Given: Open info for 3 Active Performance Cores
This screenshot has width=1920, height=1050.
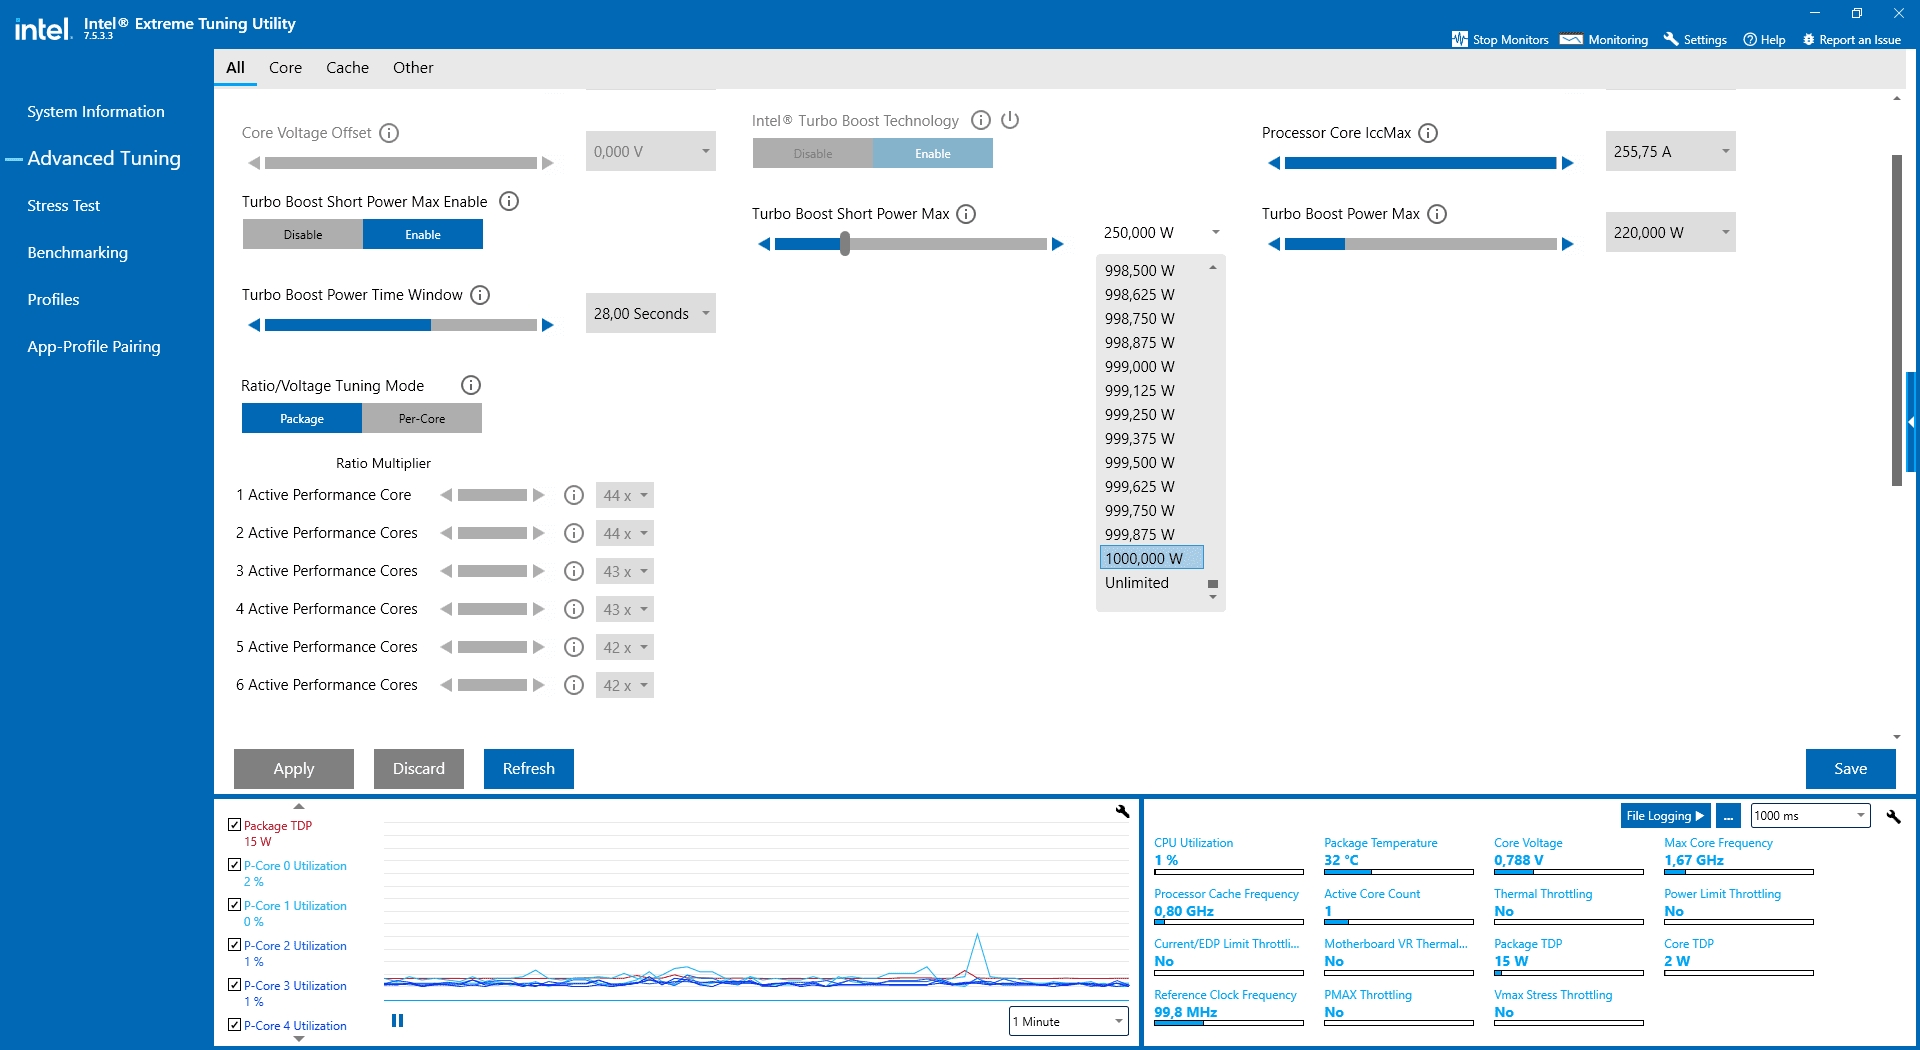Looking at the screenshot, I should 574,571.
